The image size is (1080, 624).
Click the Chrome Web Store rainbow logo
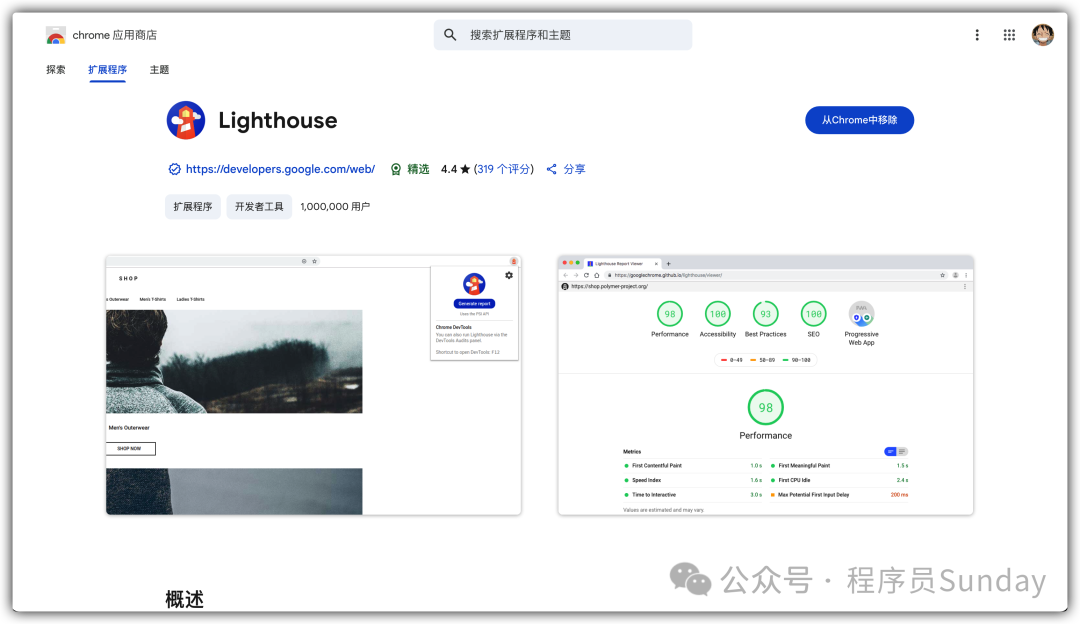[x=56, y=35]
